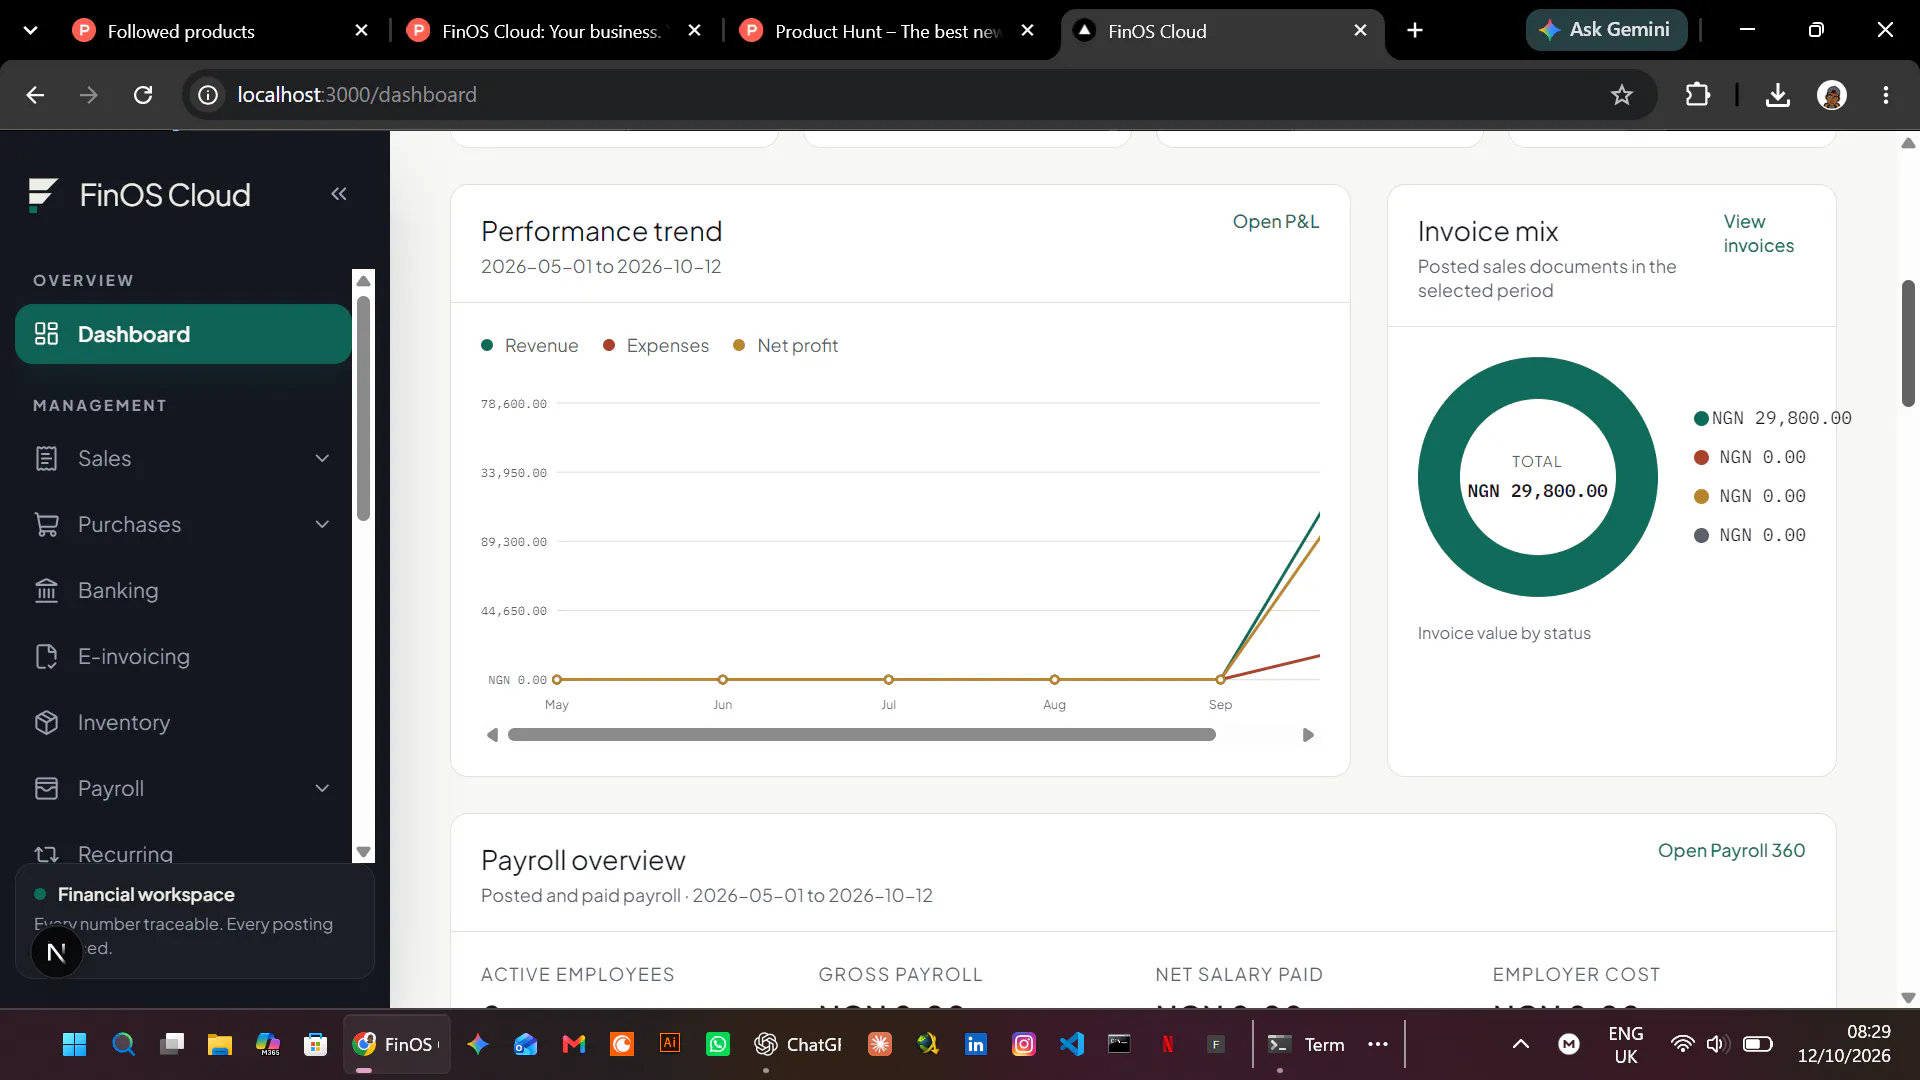The width and height of the screenshot is (1920, 1080).
Task: Bookmark this page with star icon
Action: [x=1622, y=95]
